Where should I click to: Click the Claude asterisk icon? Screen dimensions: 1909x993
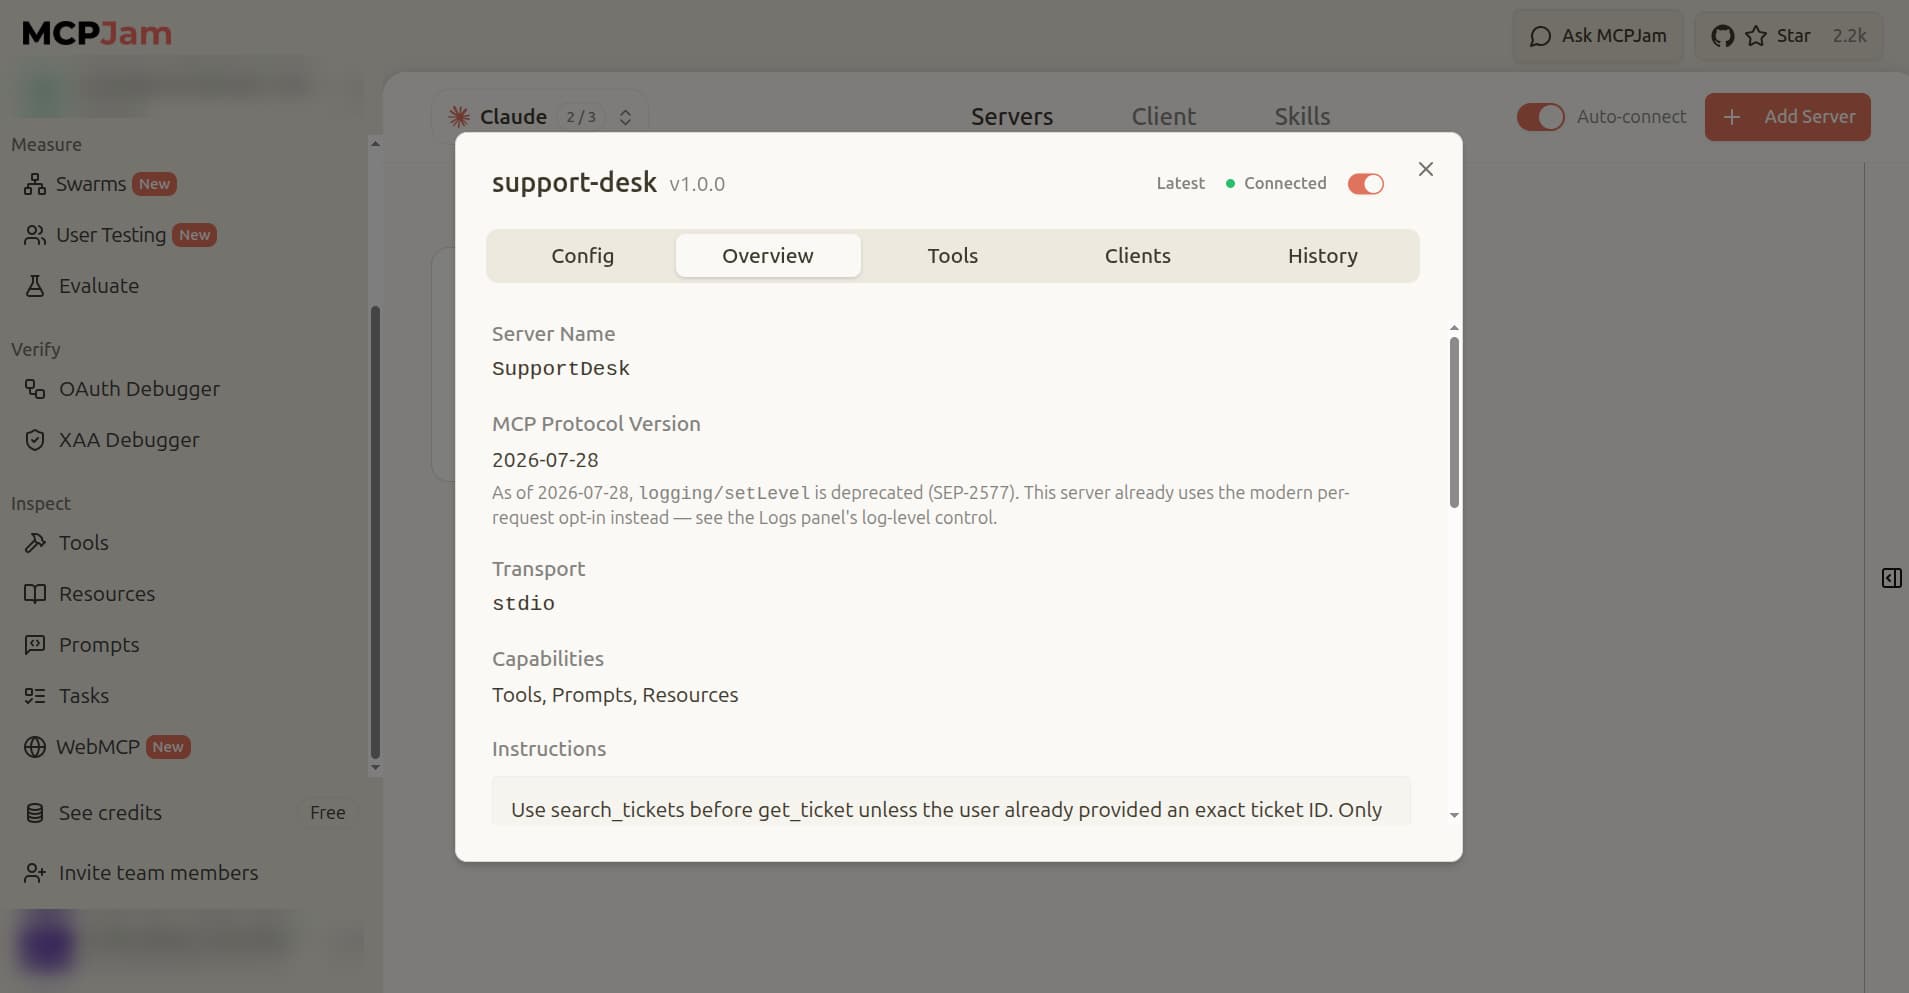459,116
